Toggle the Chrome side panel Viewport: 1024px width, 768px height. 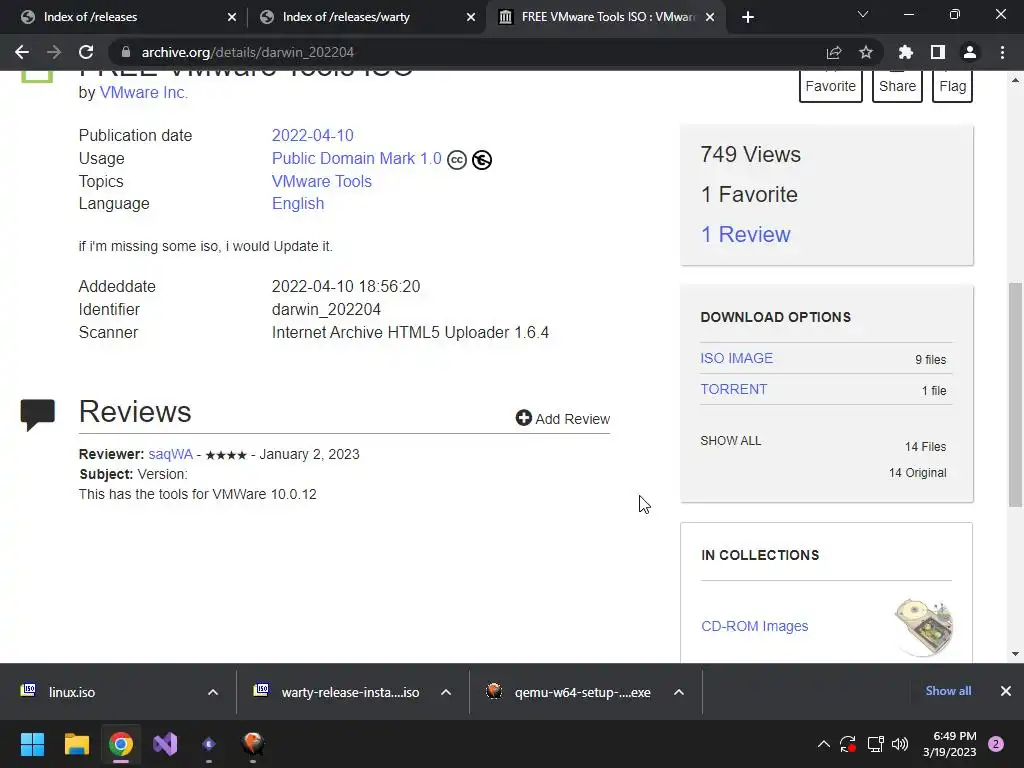coord(938,52)
